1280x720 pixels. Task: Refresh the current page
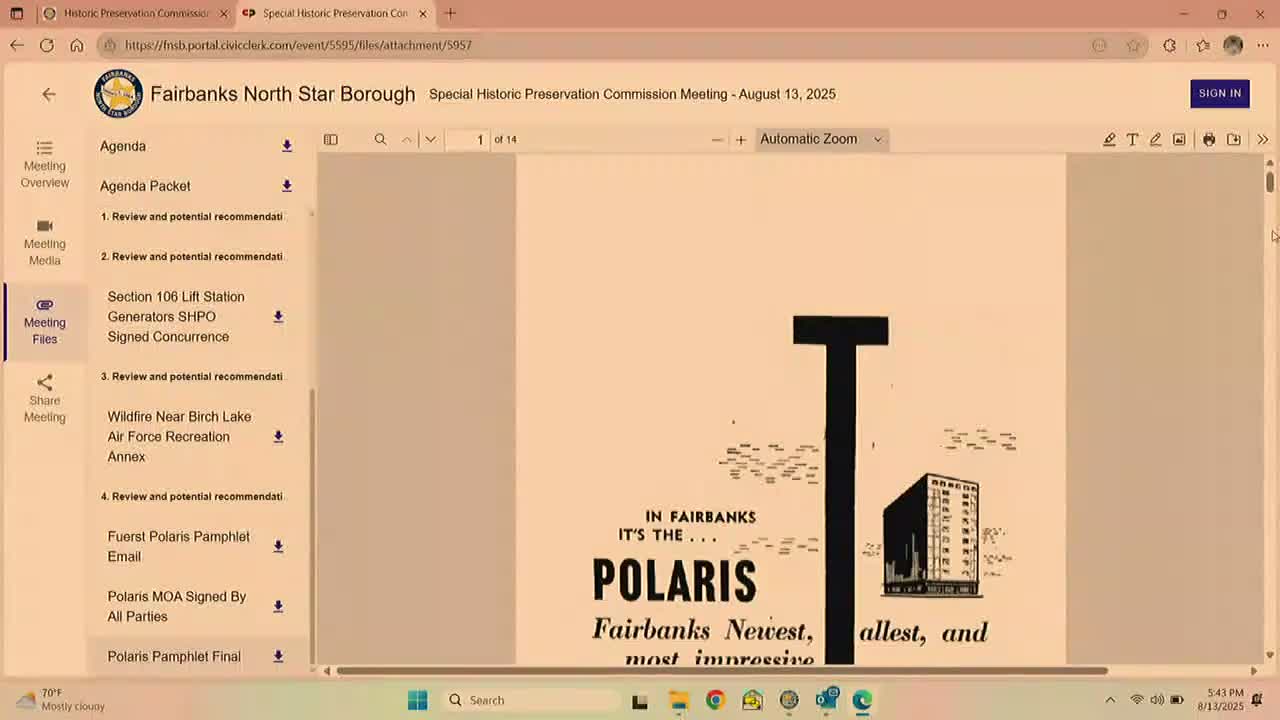[x=47, y=45]
